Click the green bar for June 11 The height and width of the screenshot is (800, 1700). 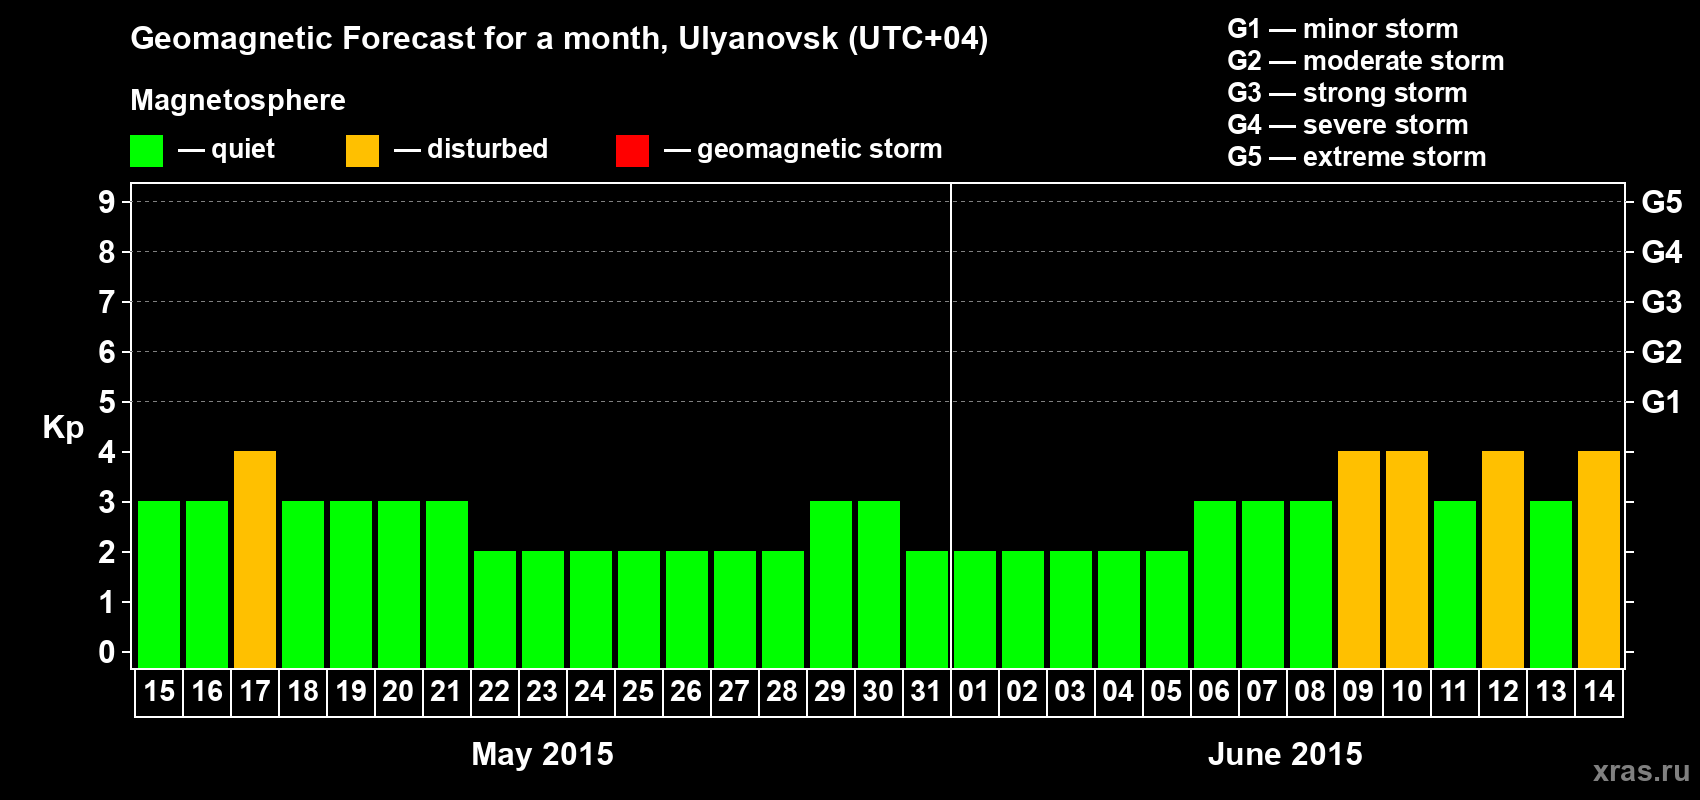point(1455,584)
